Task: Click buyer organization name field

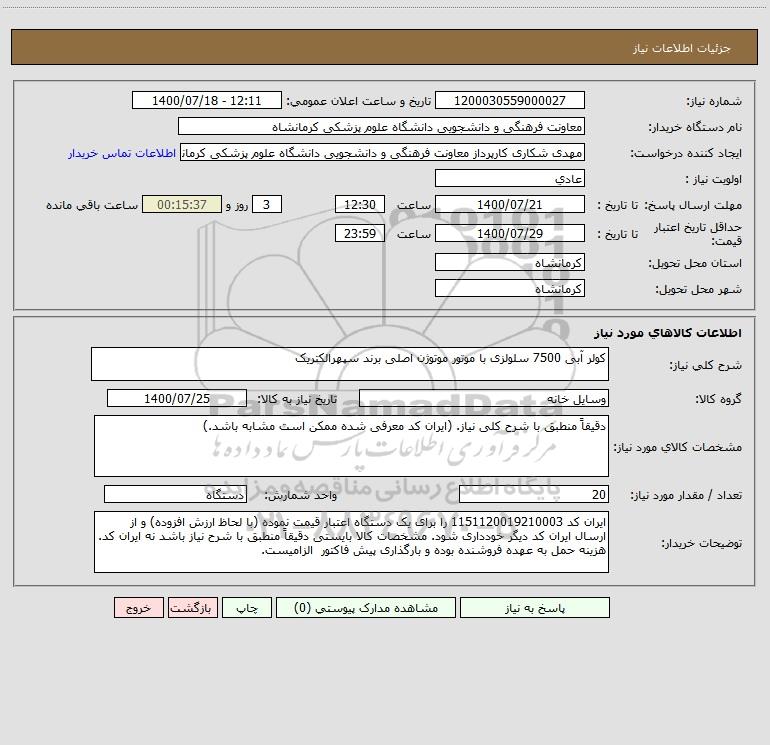Action: [382, 126]
